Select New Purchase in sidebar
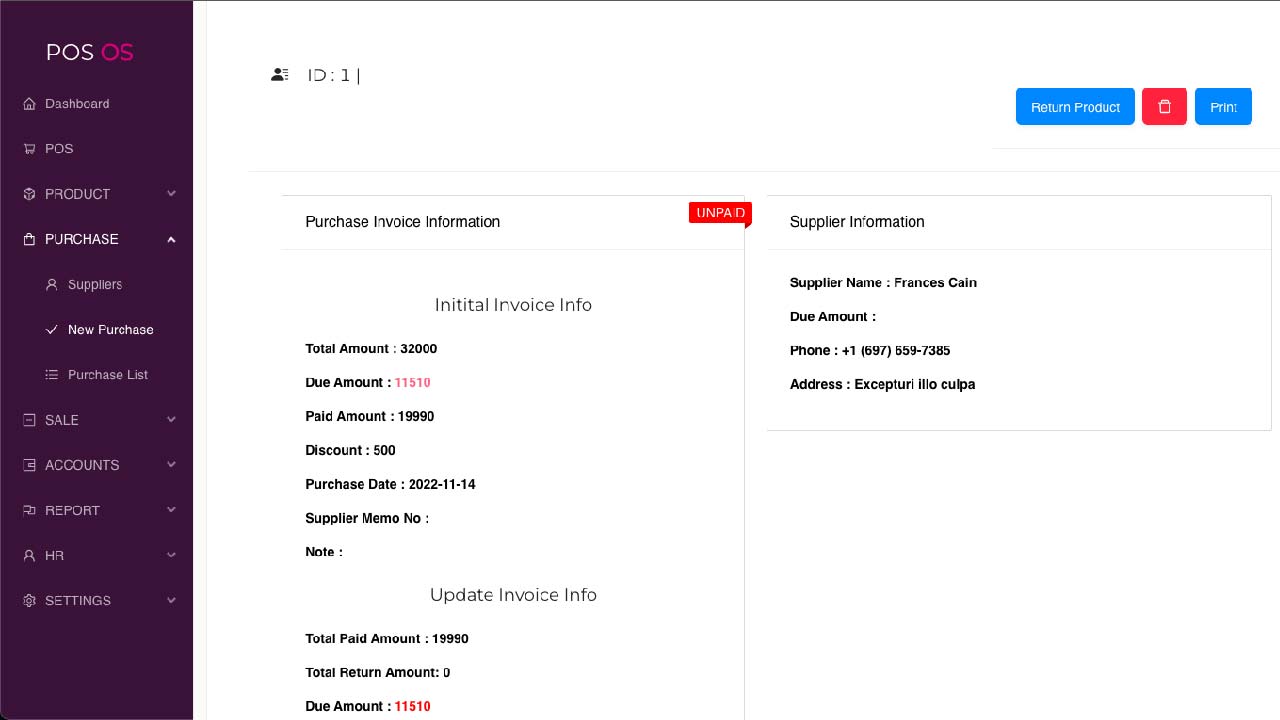 pyautogui.click(x=110, y=330)
